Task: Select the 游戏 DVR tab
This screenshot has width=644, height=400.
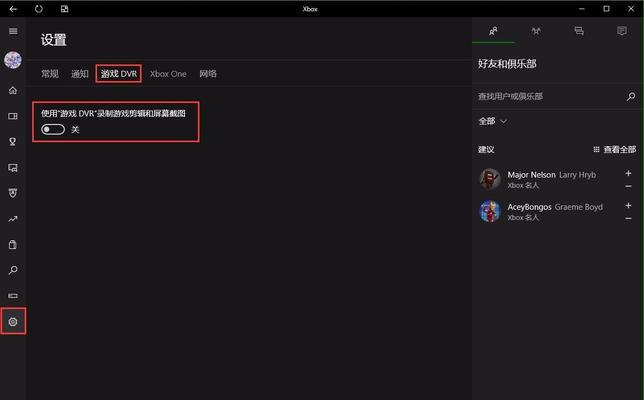Action: (119, 74)
